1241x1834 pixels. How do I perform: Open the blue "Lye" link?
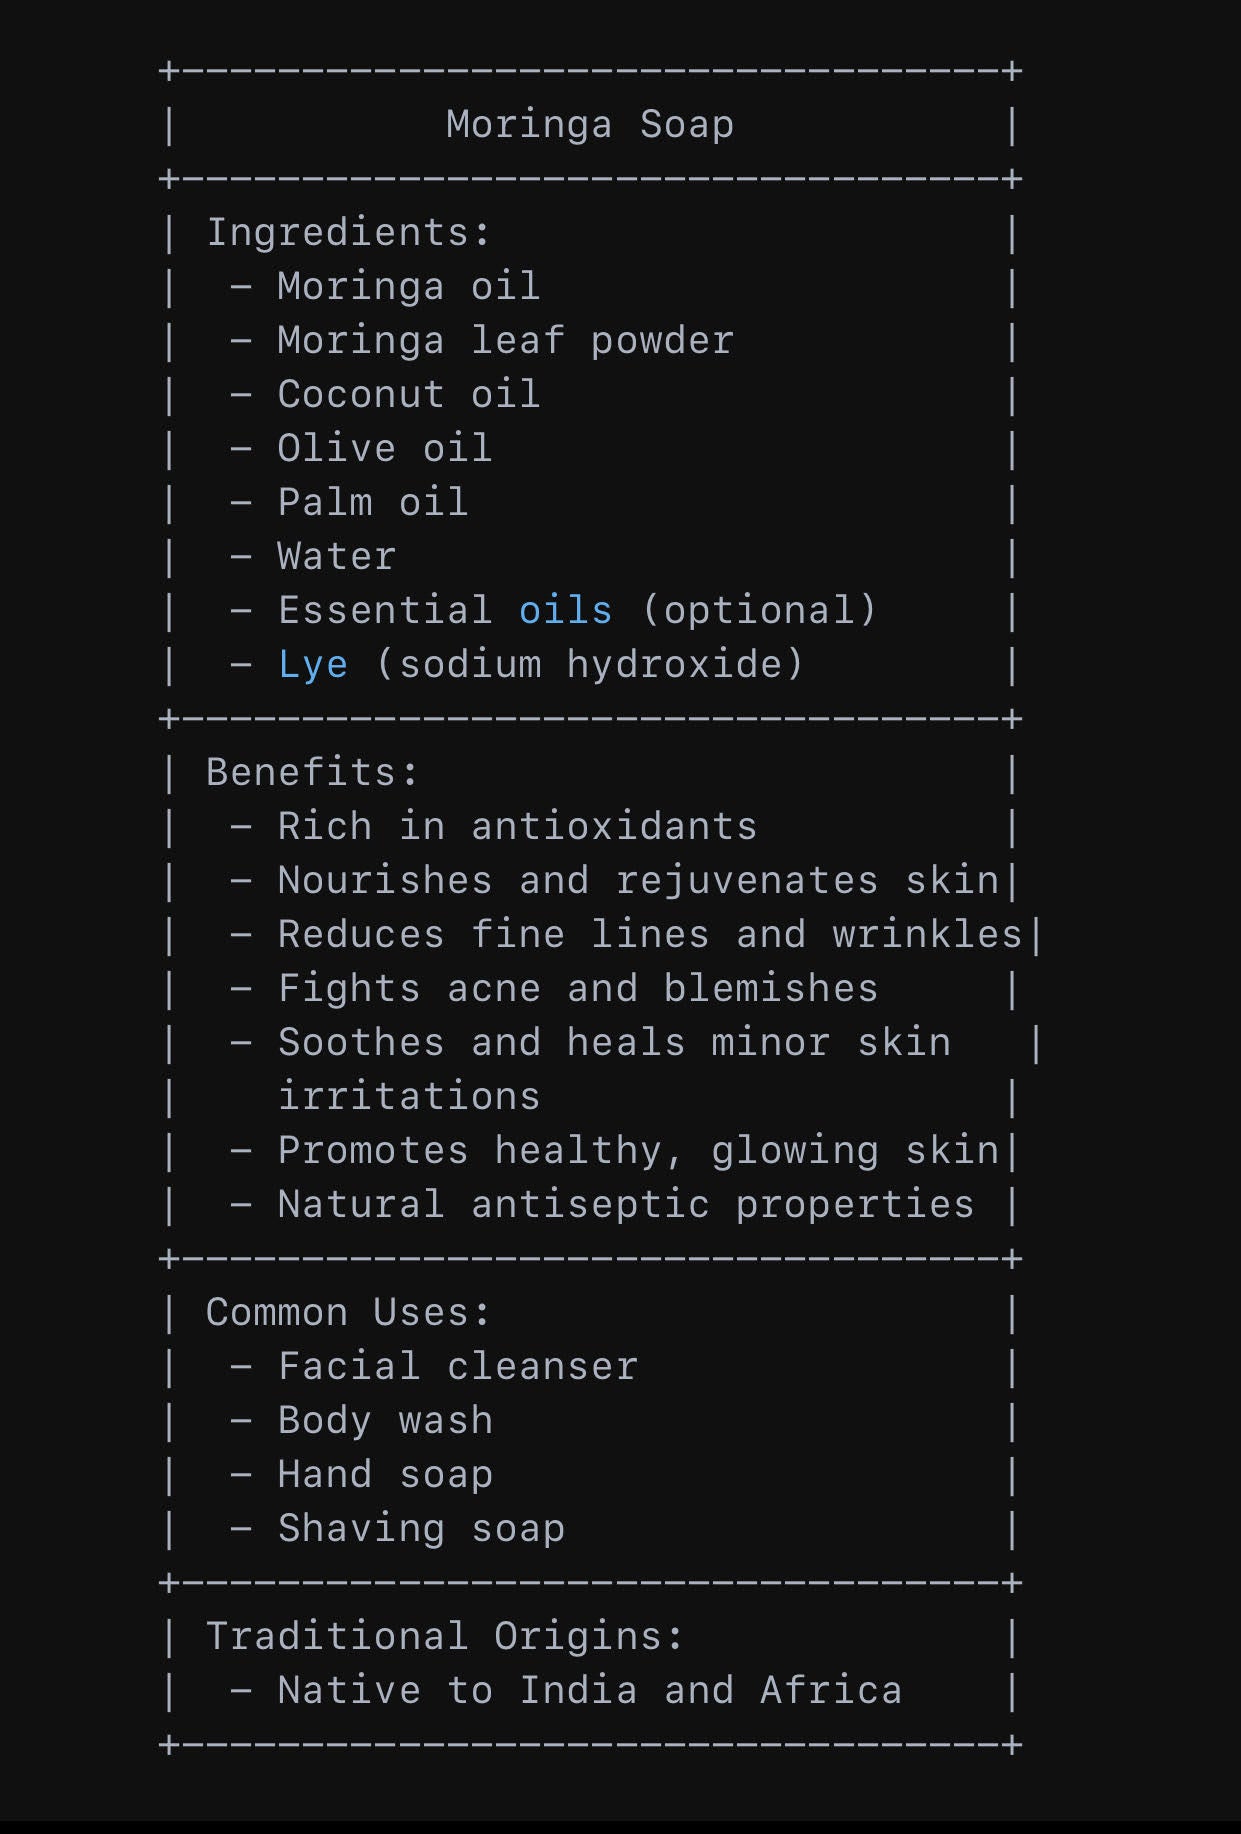coord(313,664)
